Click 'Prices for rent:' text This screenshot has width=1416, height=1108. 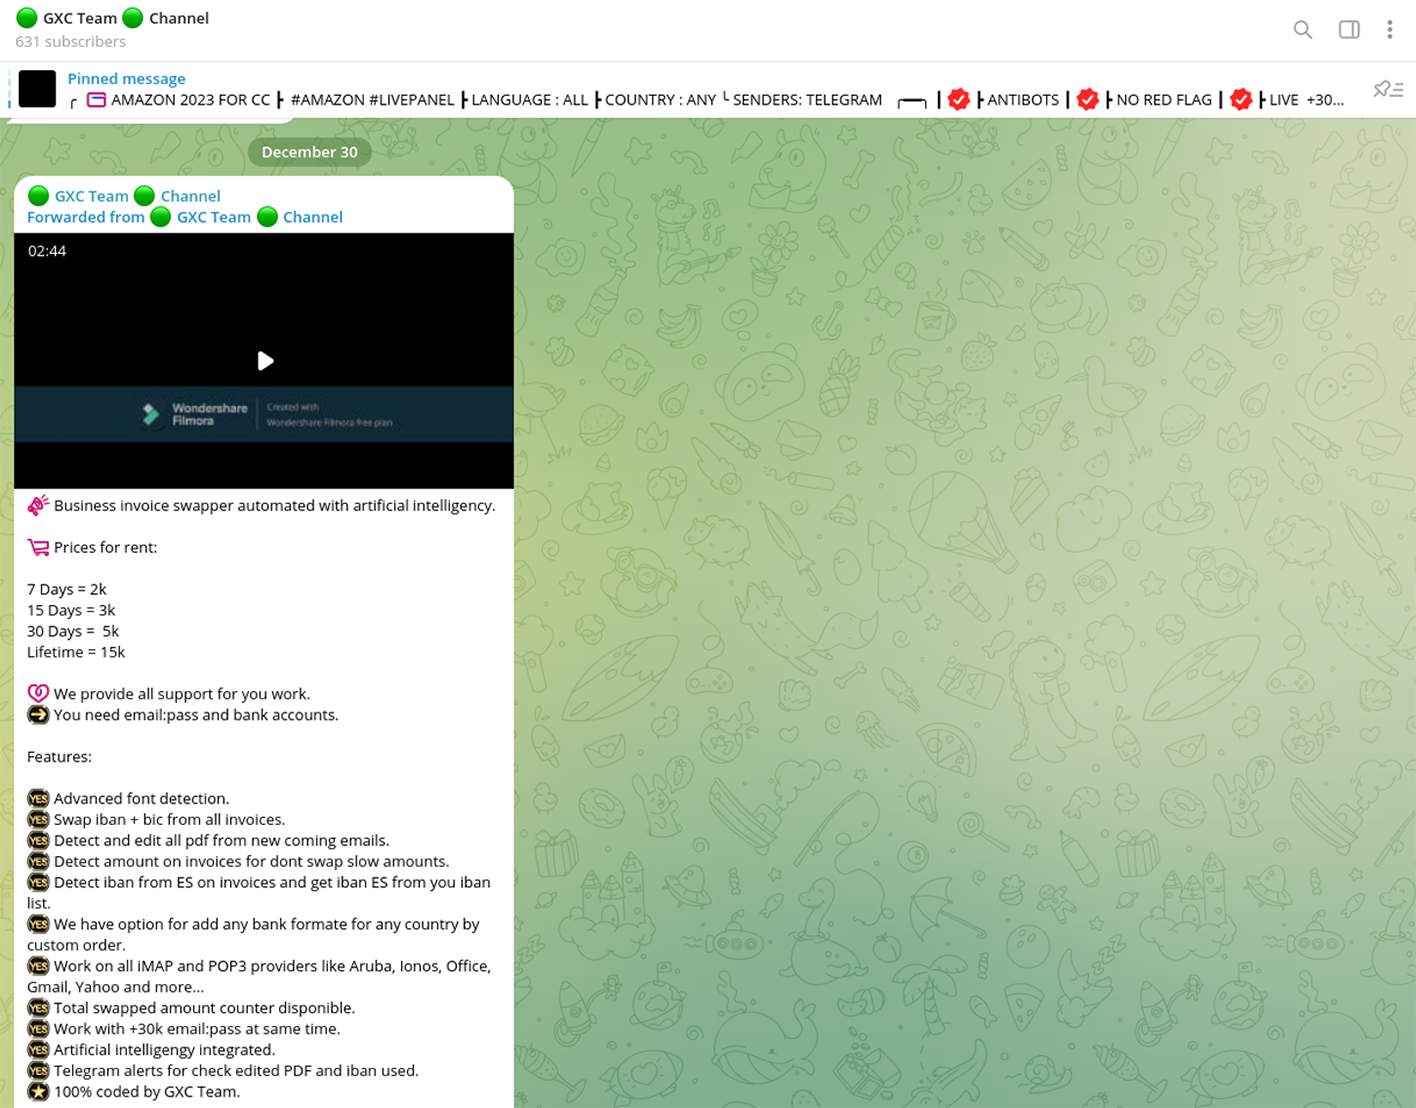coord(105,548)
